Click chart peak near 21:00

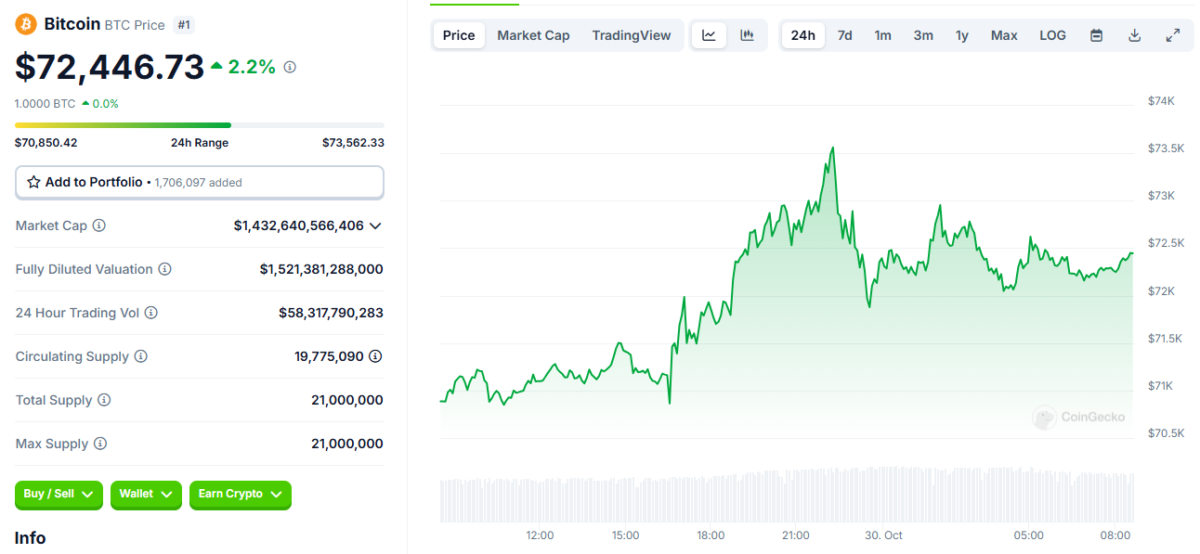(832, 149)
